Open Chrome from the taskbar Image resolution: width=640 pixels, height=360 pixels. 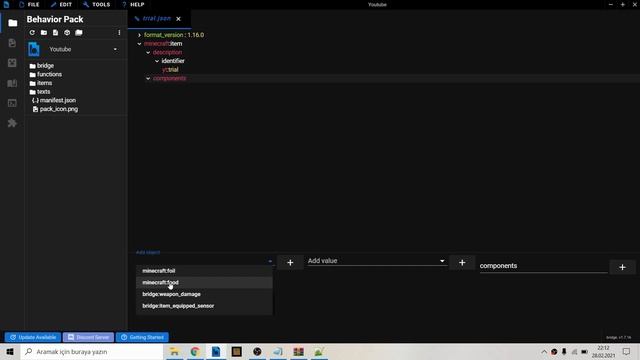[195, 351]
